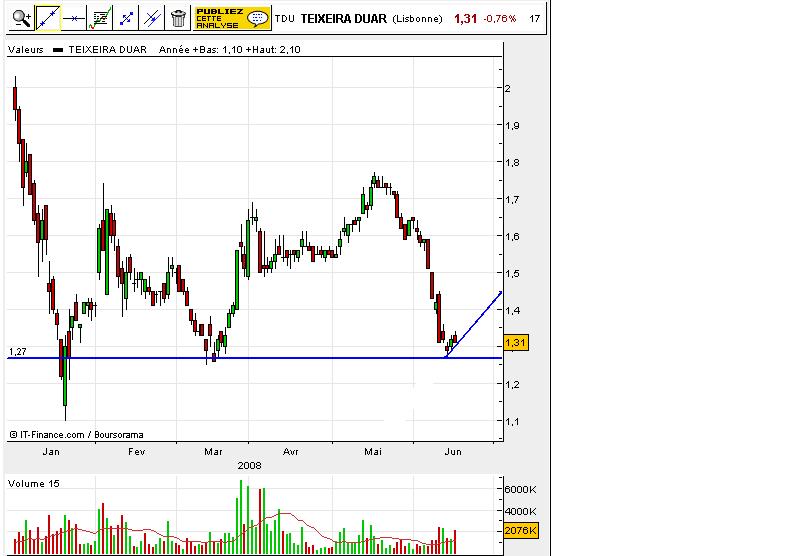Click the Mar month axis label
This screenshot has height=556, width=810.
[213, 452]
